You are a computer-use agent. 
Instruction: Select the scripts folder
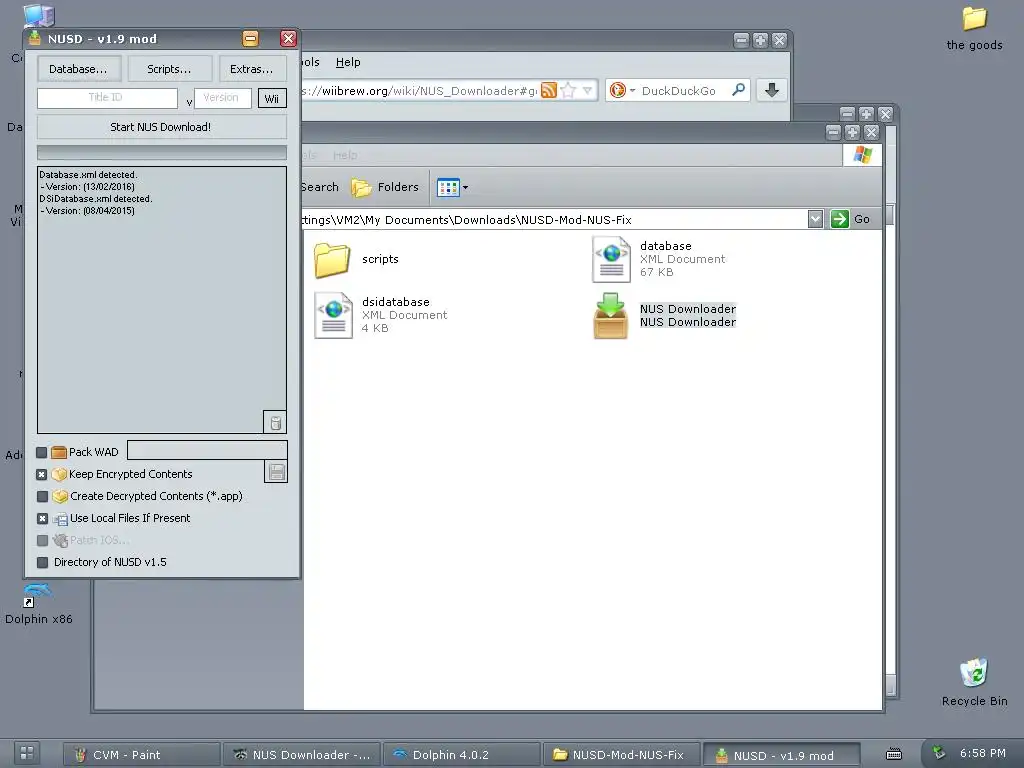(x=357, y=259)
